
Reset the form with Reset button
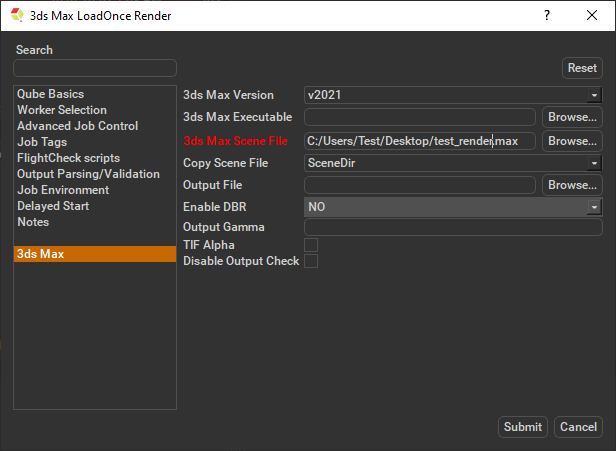582,68
